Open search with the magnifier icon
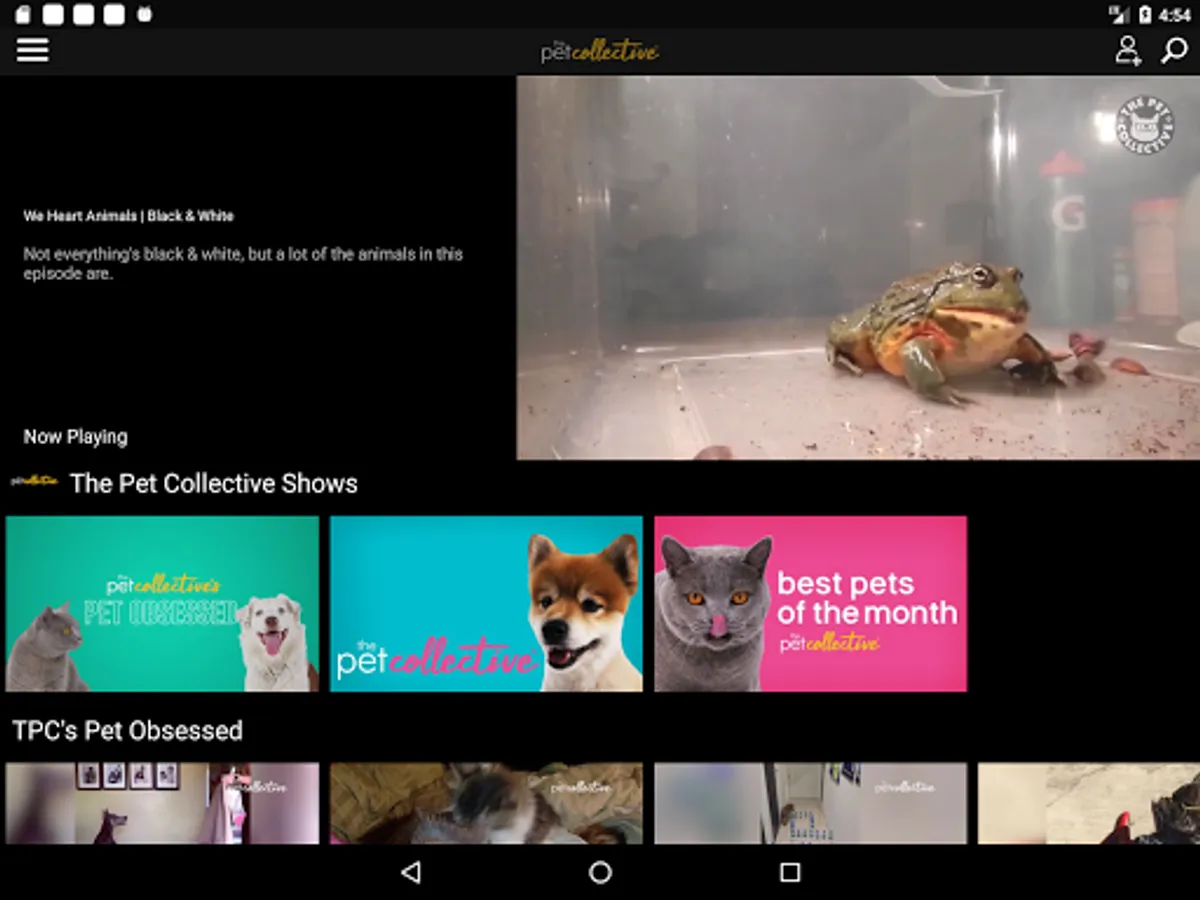The height and width of the screenshot is (900, 1200). coord(1174,51)
